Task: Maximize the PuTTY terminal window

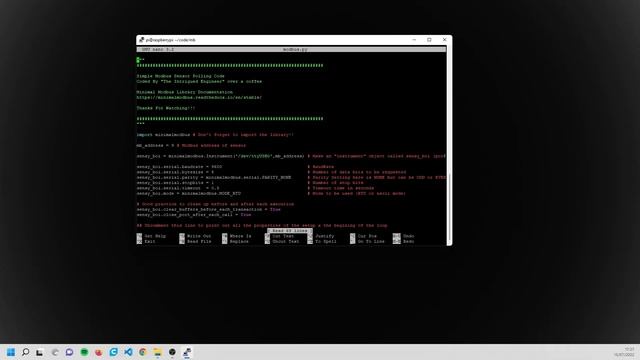Action: pos(429,40)
